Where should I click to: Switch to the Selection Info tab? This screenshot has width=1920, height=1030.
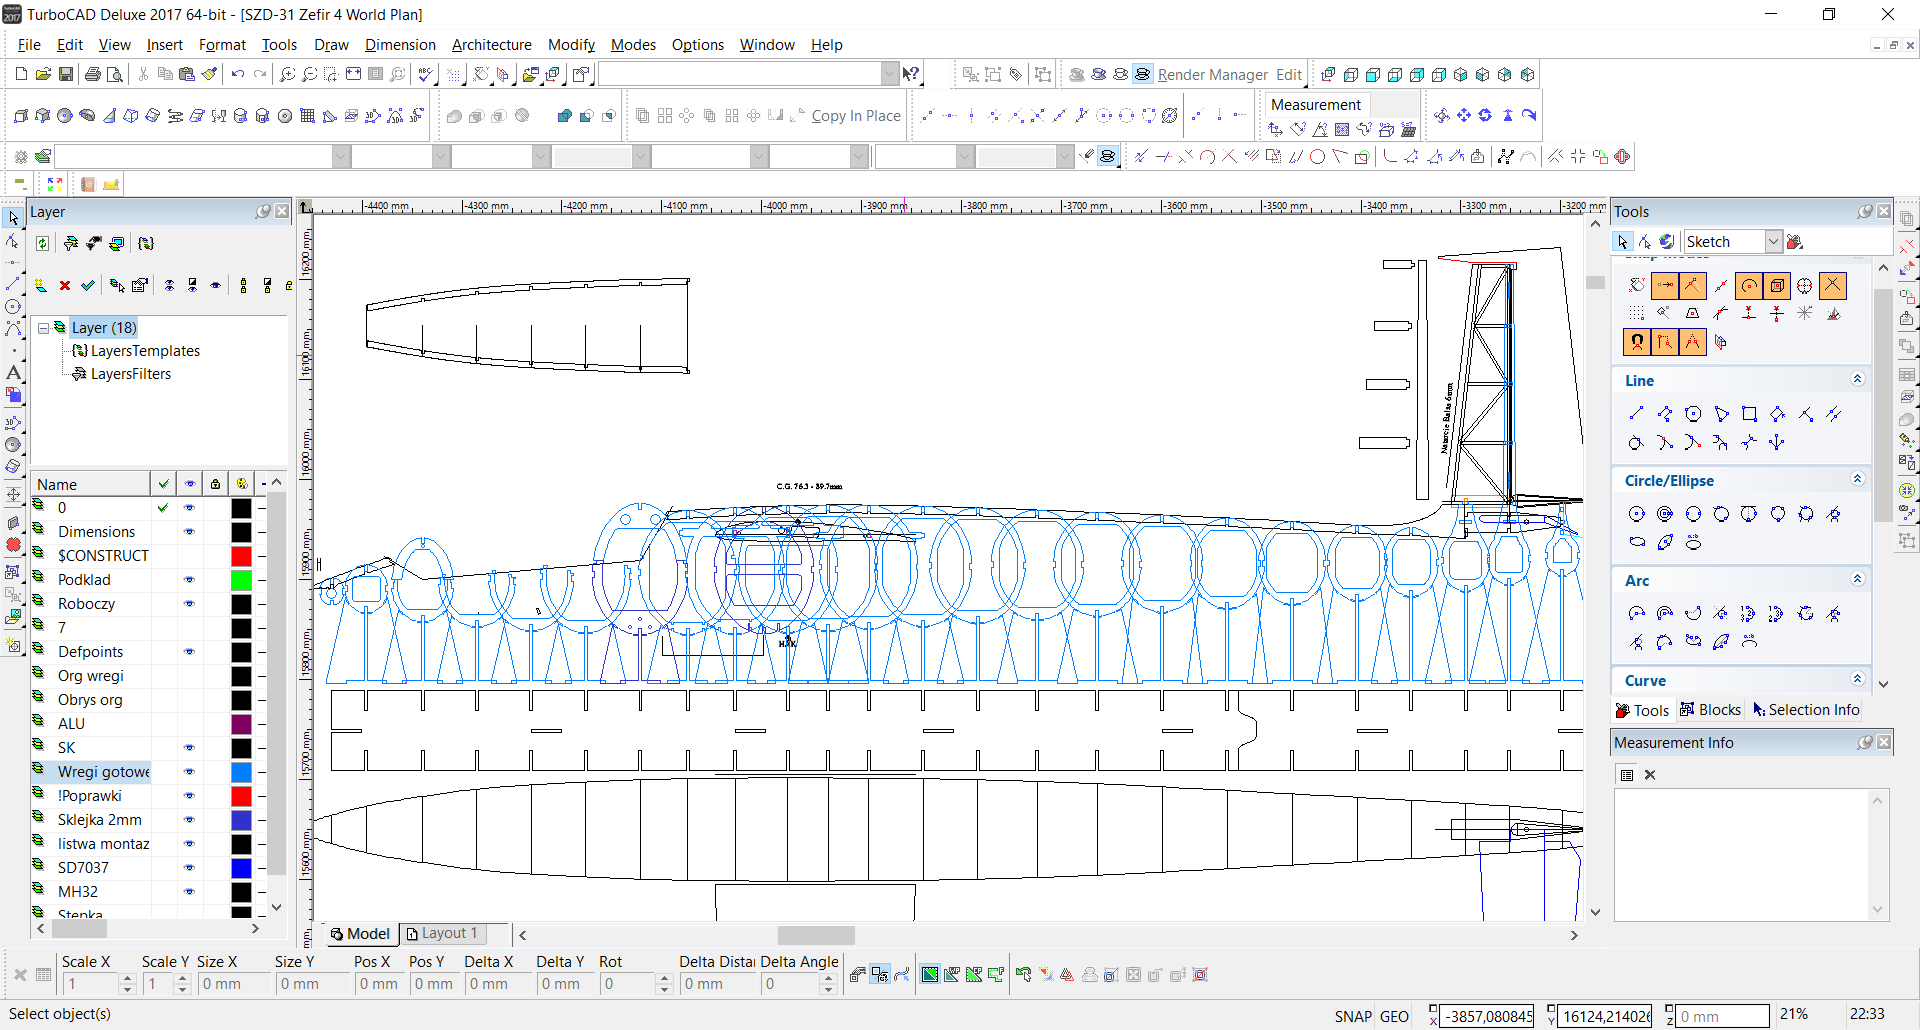pos(1806,710)
